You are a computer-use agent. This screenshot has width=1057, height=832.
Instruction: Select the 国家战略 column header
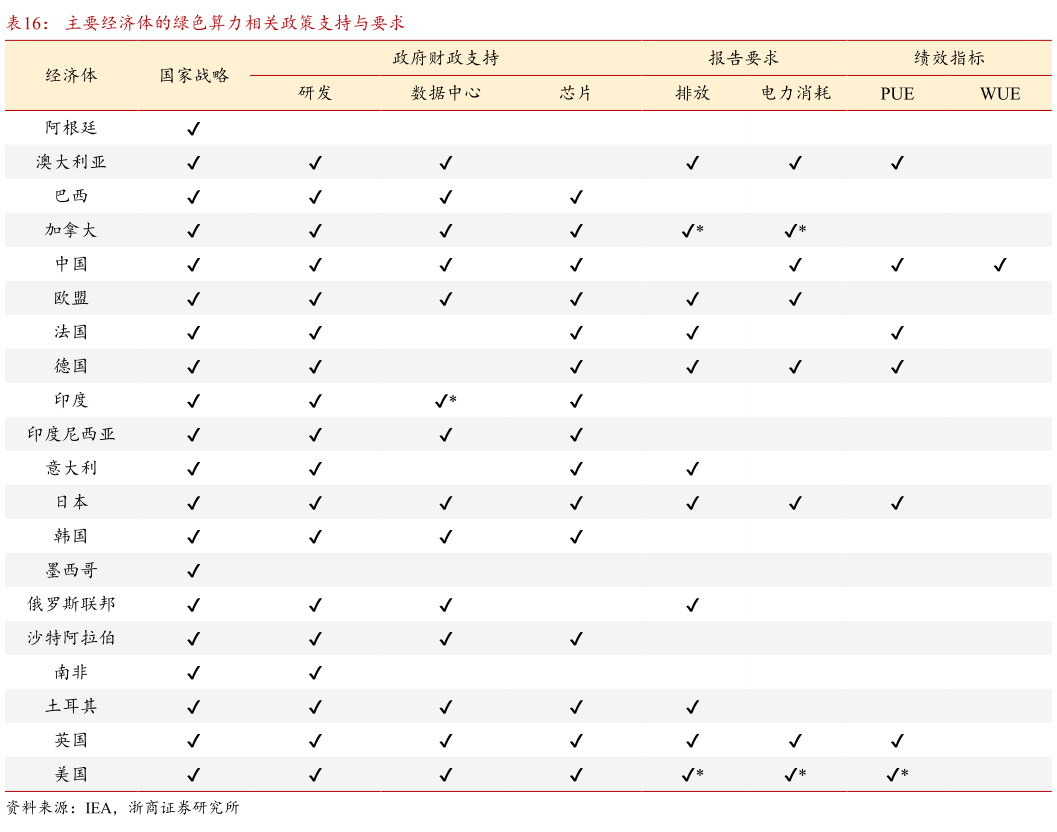[x=194, y=76]
